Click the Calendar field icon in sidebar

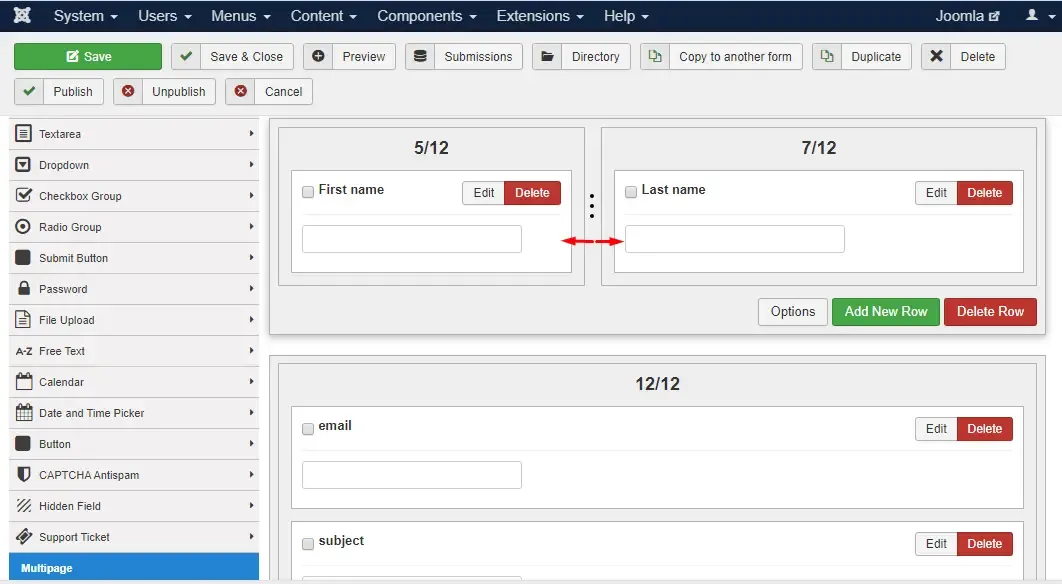click(24, 381)
